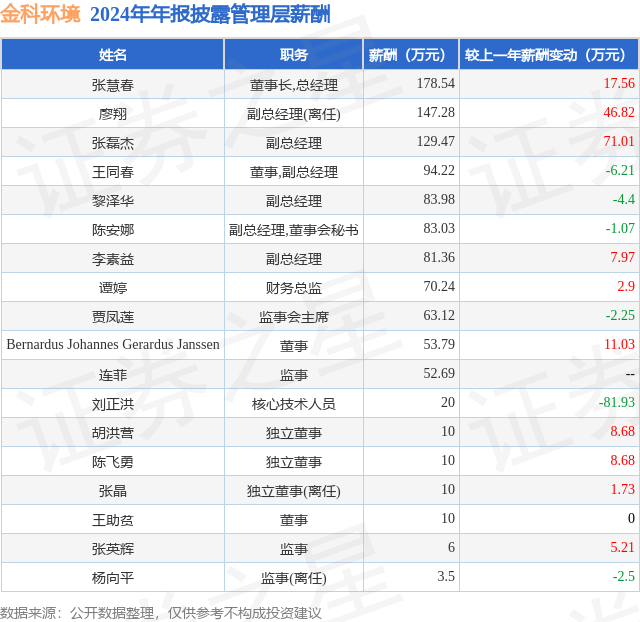Image resolution: width=640 pixels, height=622 pixels.
Task: Click the role 副总经理,董事会秘书
Action: pyautogui.click(x=293, y=230)
